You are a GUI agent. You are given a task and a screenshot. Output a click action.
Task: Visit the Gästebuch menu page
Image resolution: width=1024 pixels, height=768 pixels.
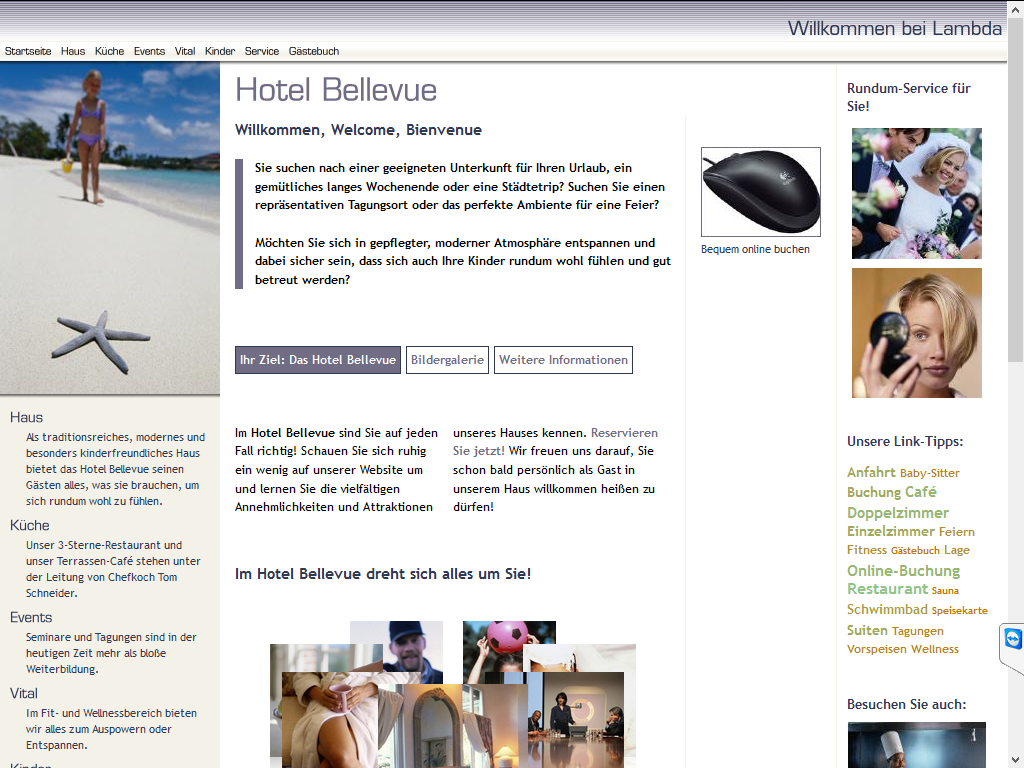pos(314,51)
